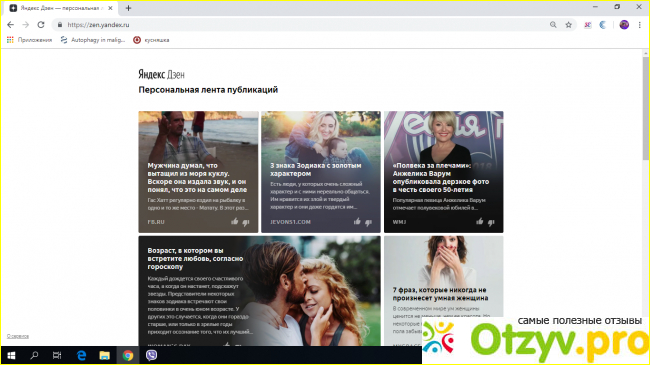Bookmark this page with the star icon
Viewport: 650px width, 365px height.
(568, 25)
